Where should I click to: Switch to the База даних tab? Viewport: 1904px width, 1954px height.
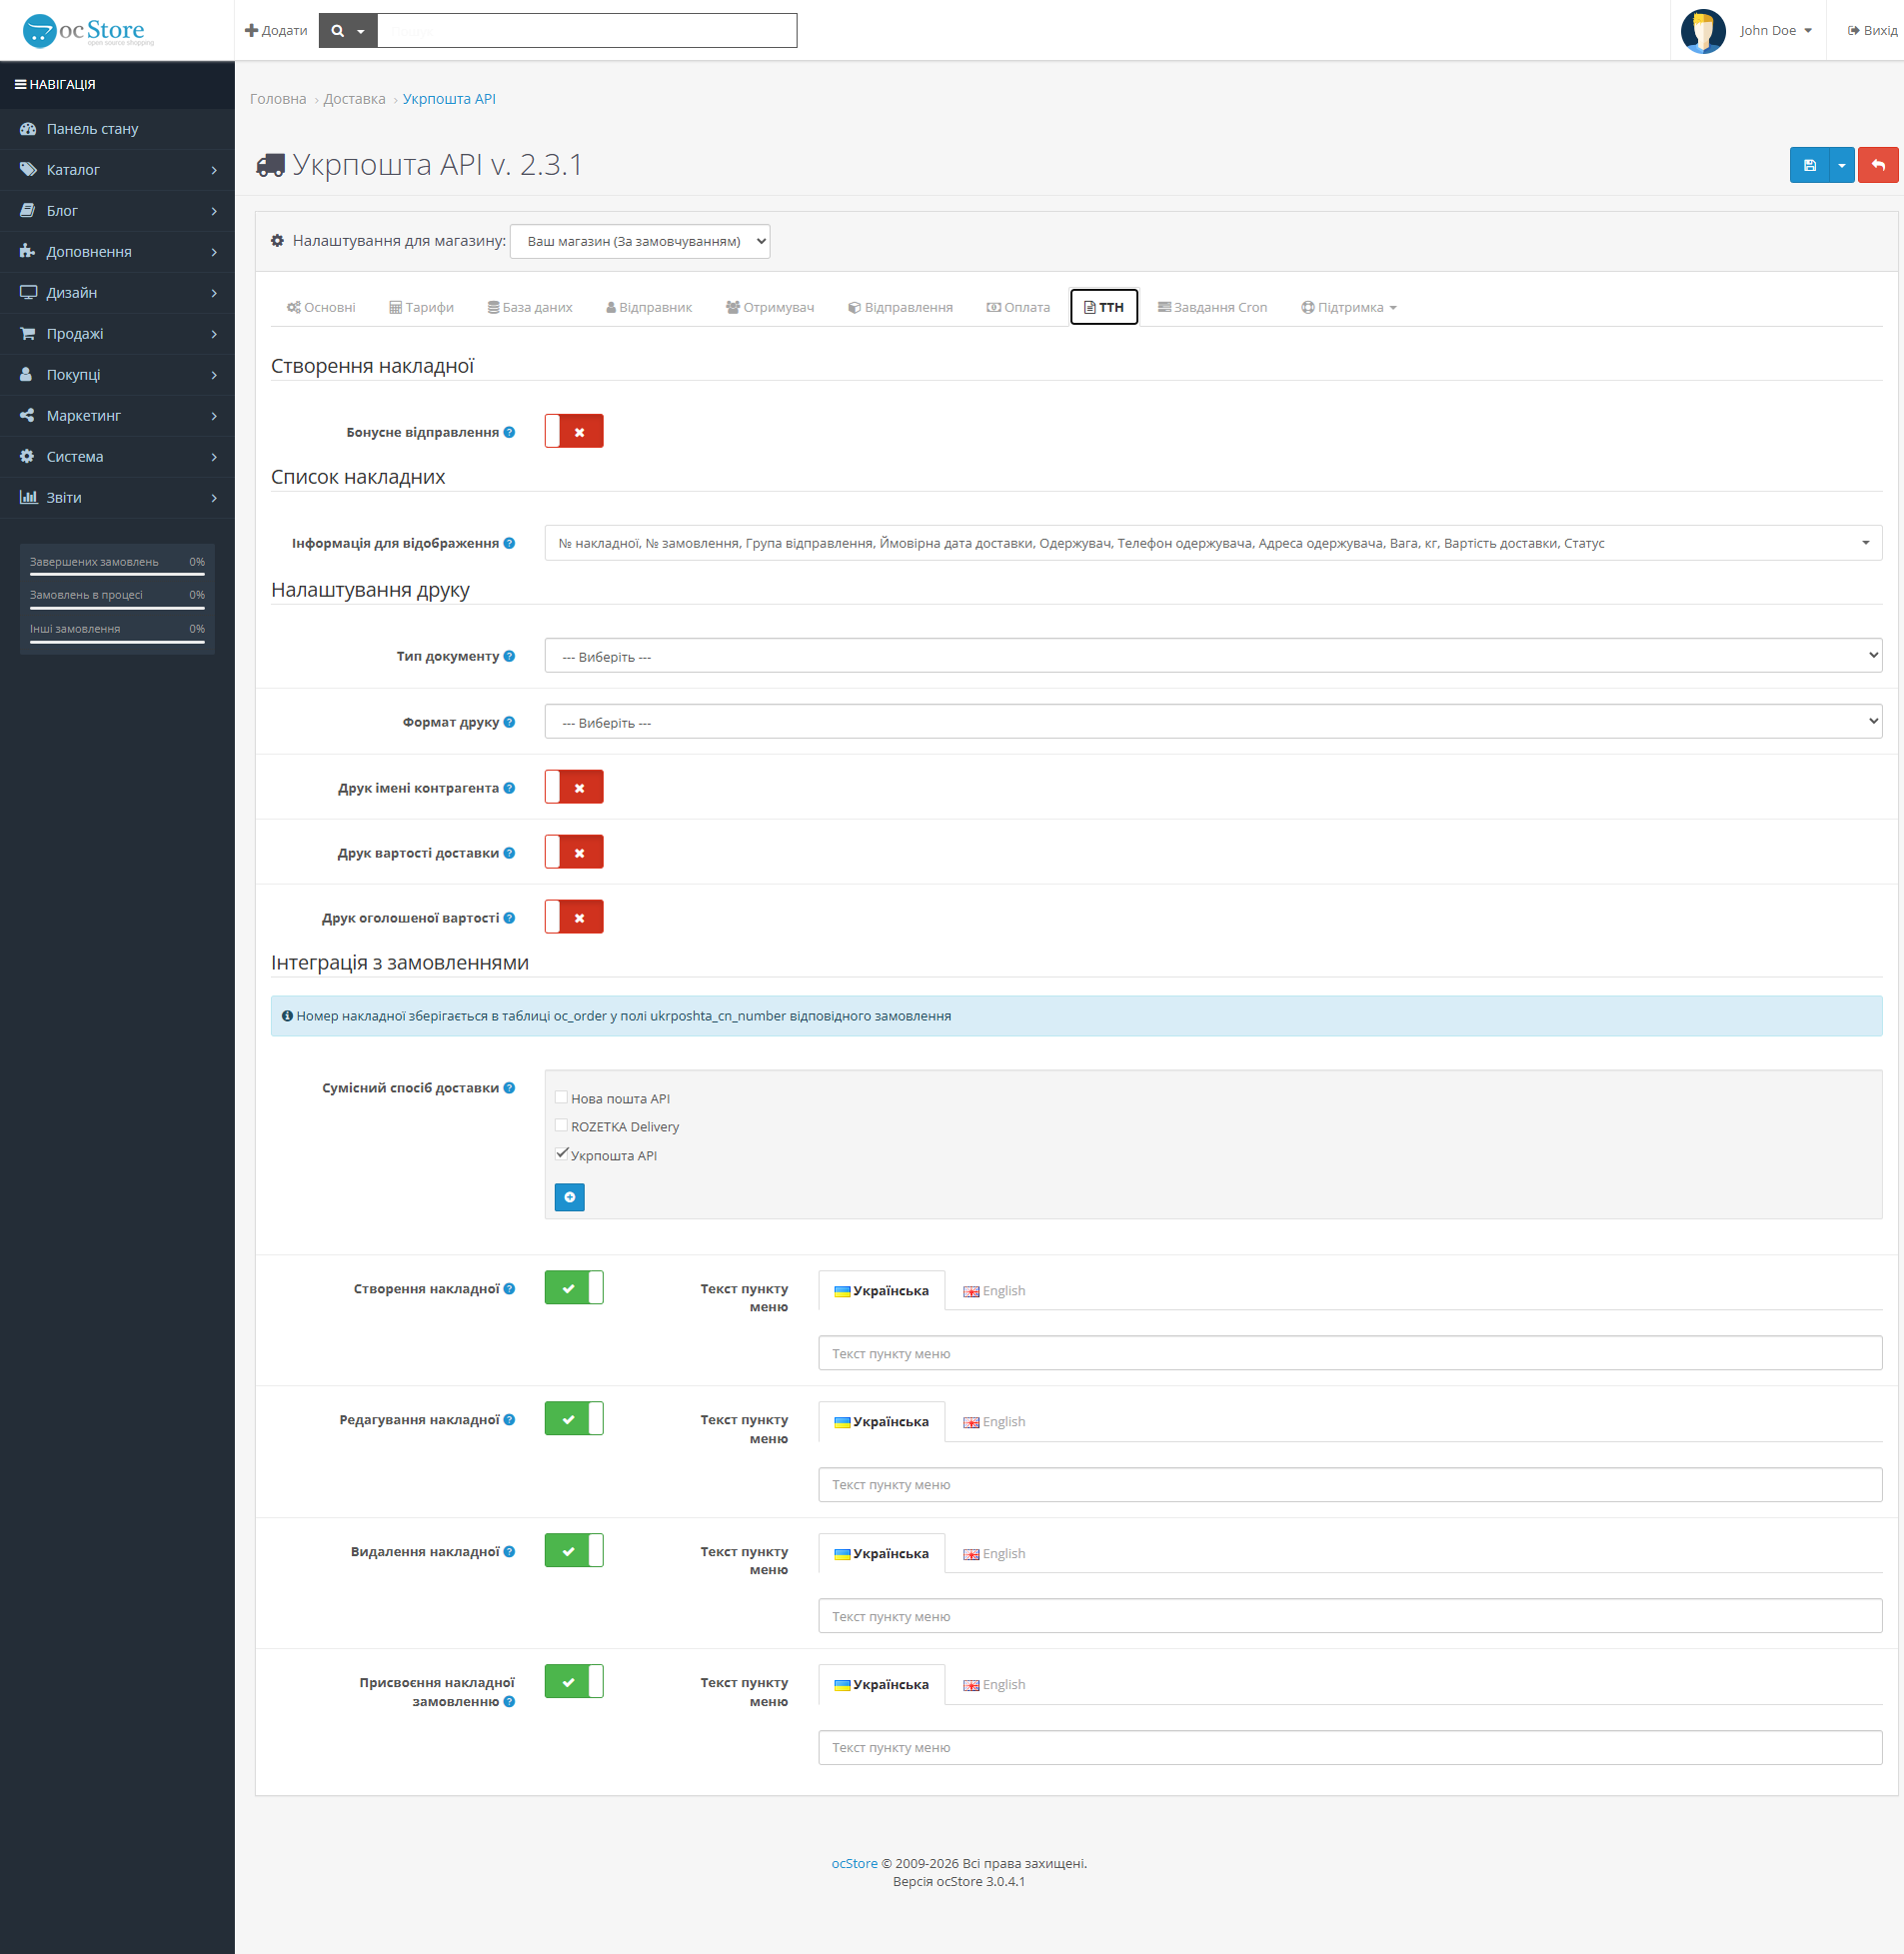pos(530,307)
